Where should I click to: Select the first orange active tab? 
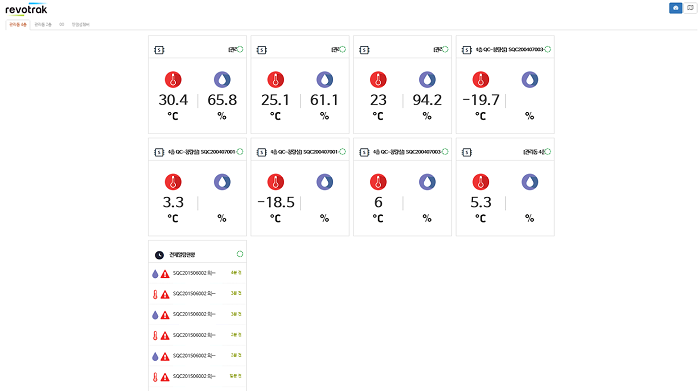pos(18,25)
